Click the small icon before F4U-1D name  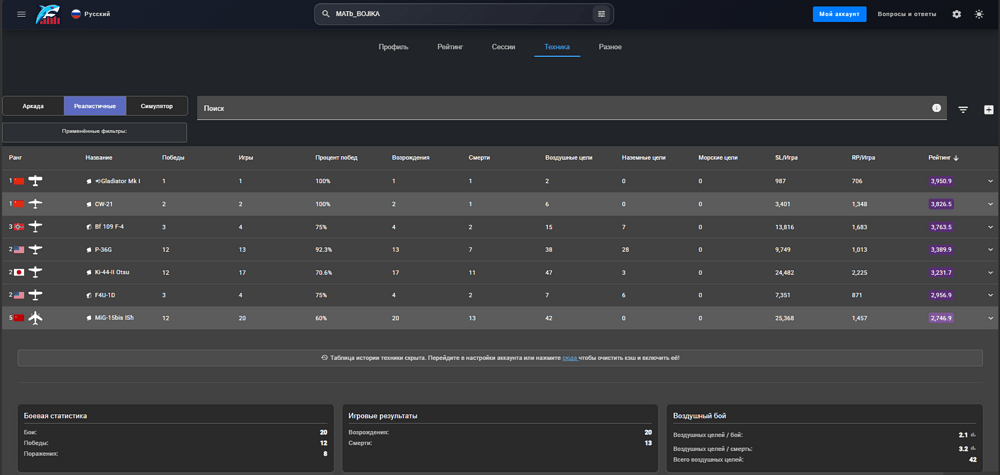[89, 295]
